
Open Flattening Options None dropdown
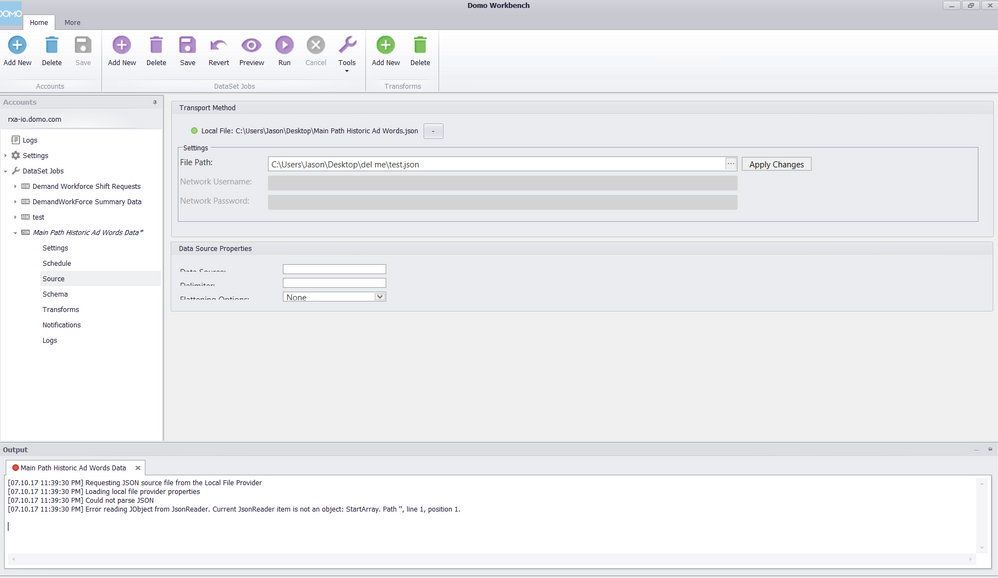tap(334, 297)
